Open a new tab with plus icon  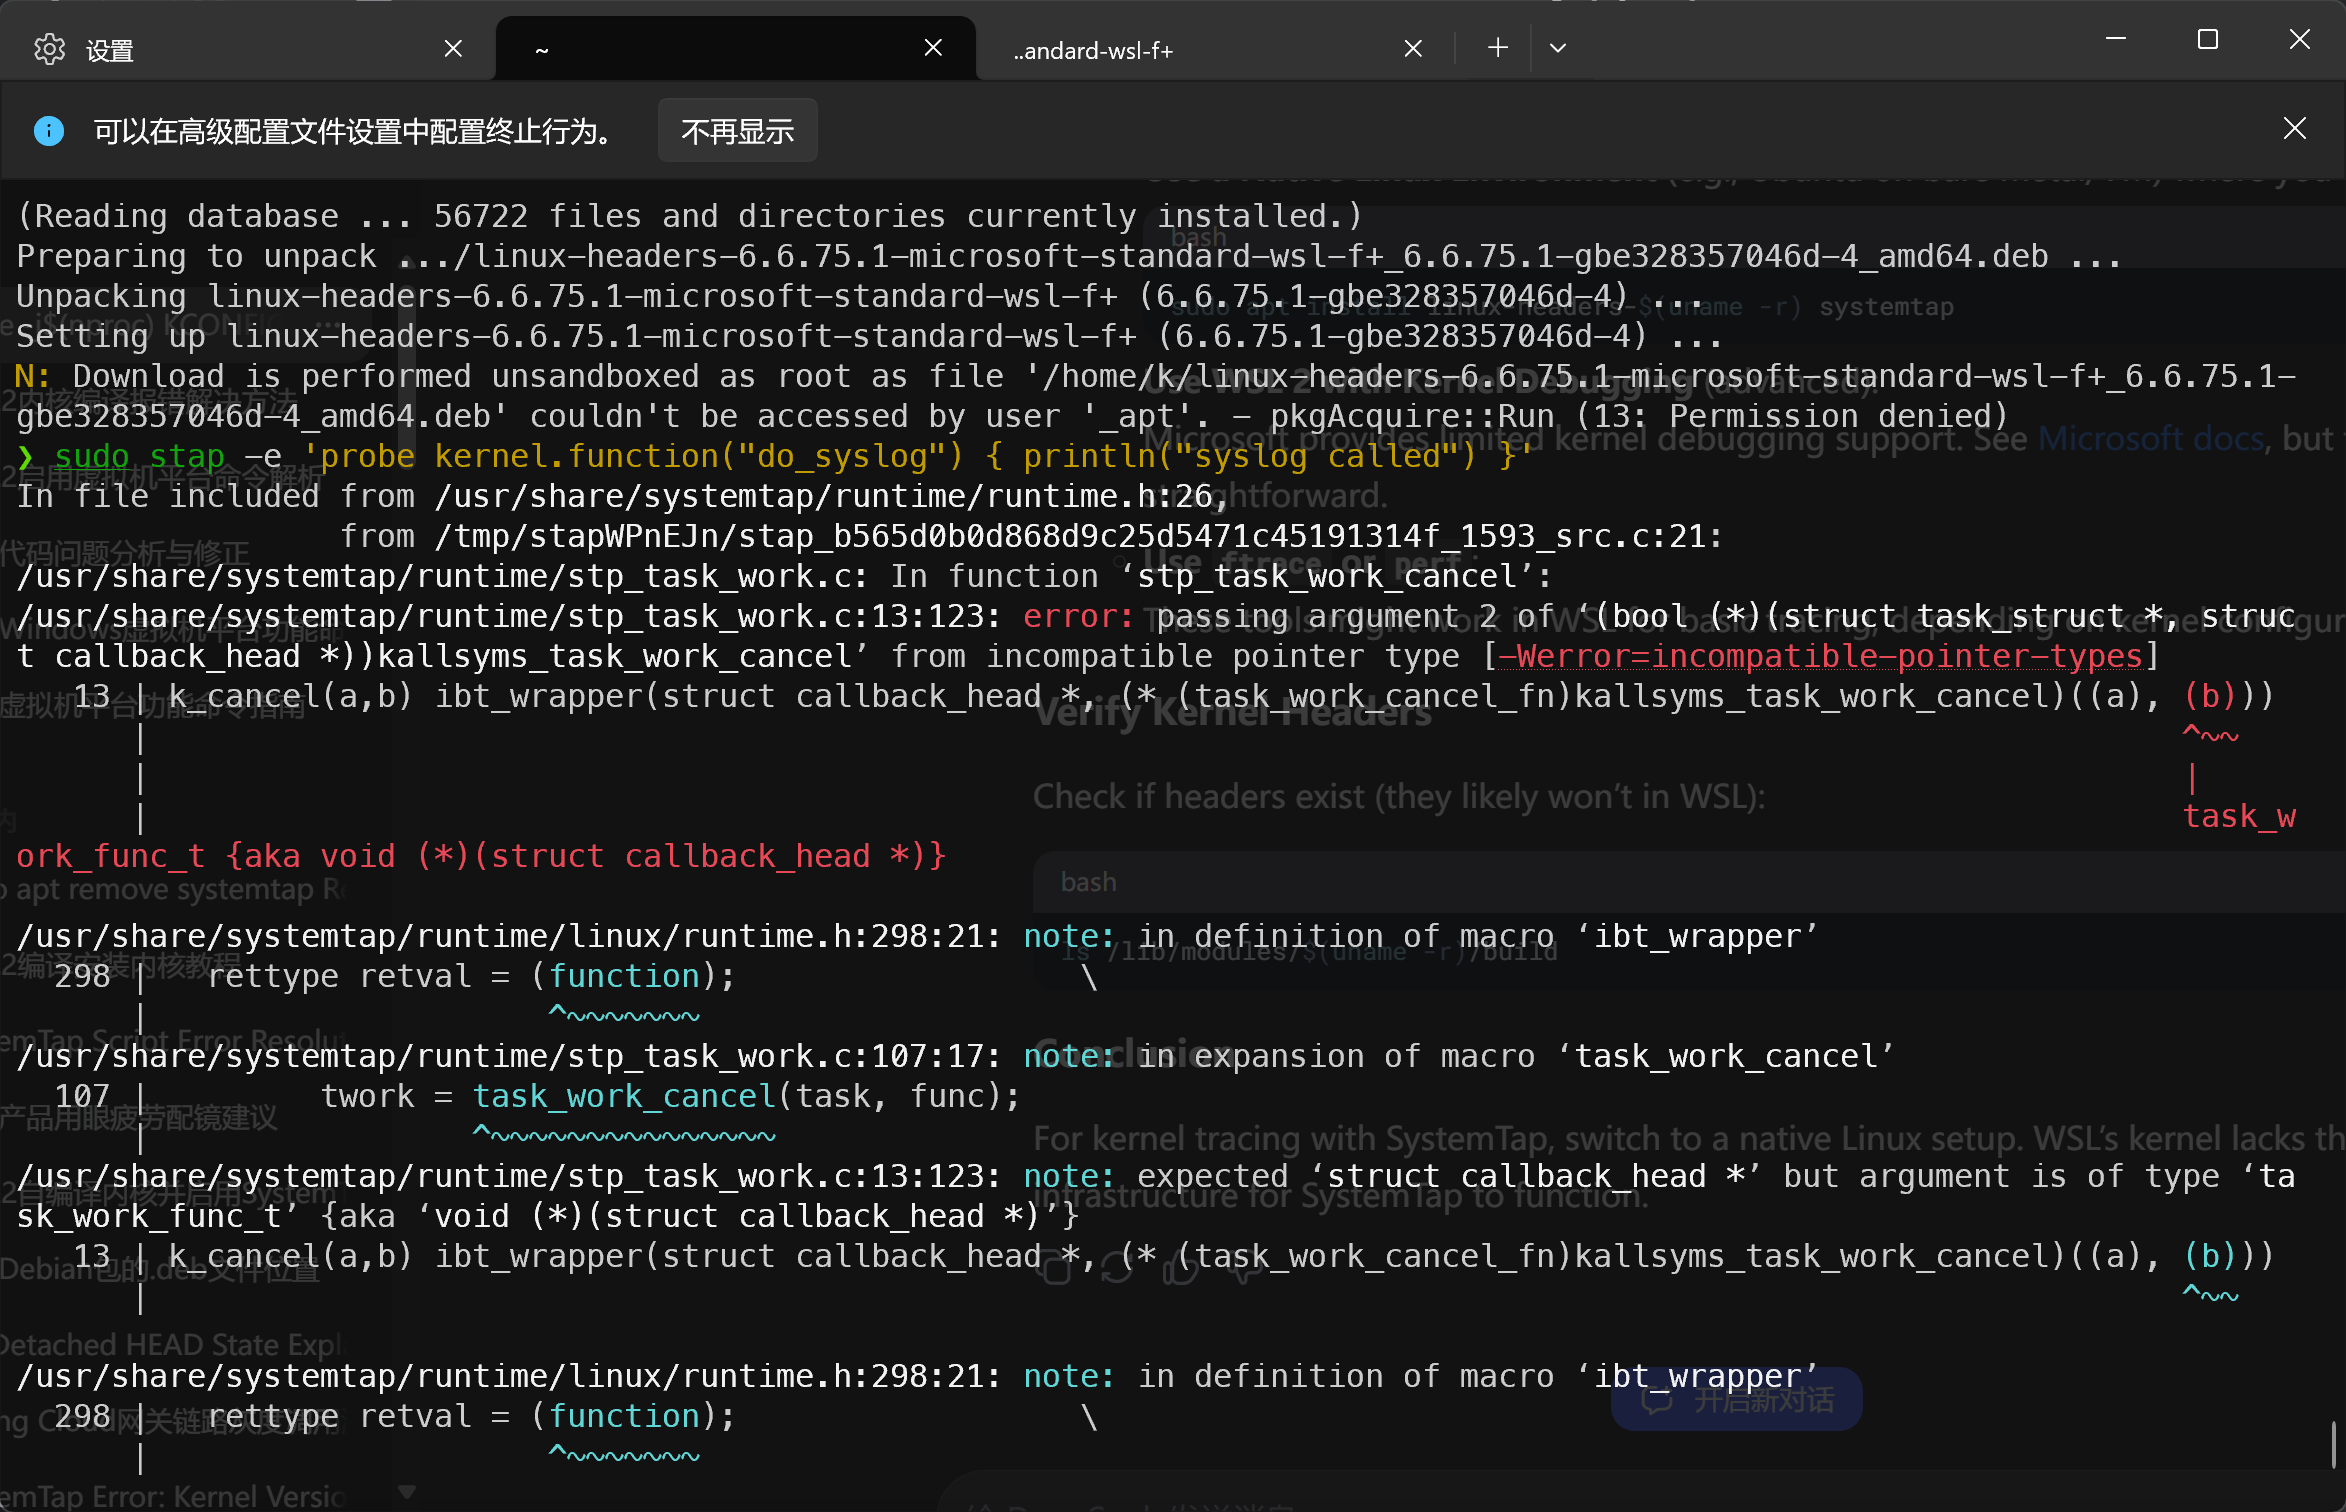[x=1497, y=48]
